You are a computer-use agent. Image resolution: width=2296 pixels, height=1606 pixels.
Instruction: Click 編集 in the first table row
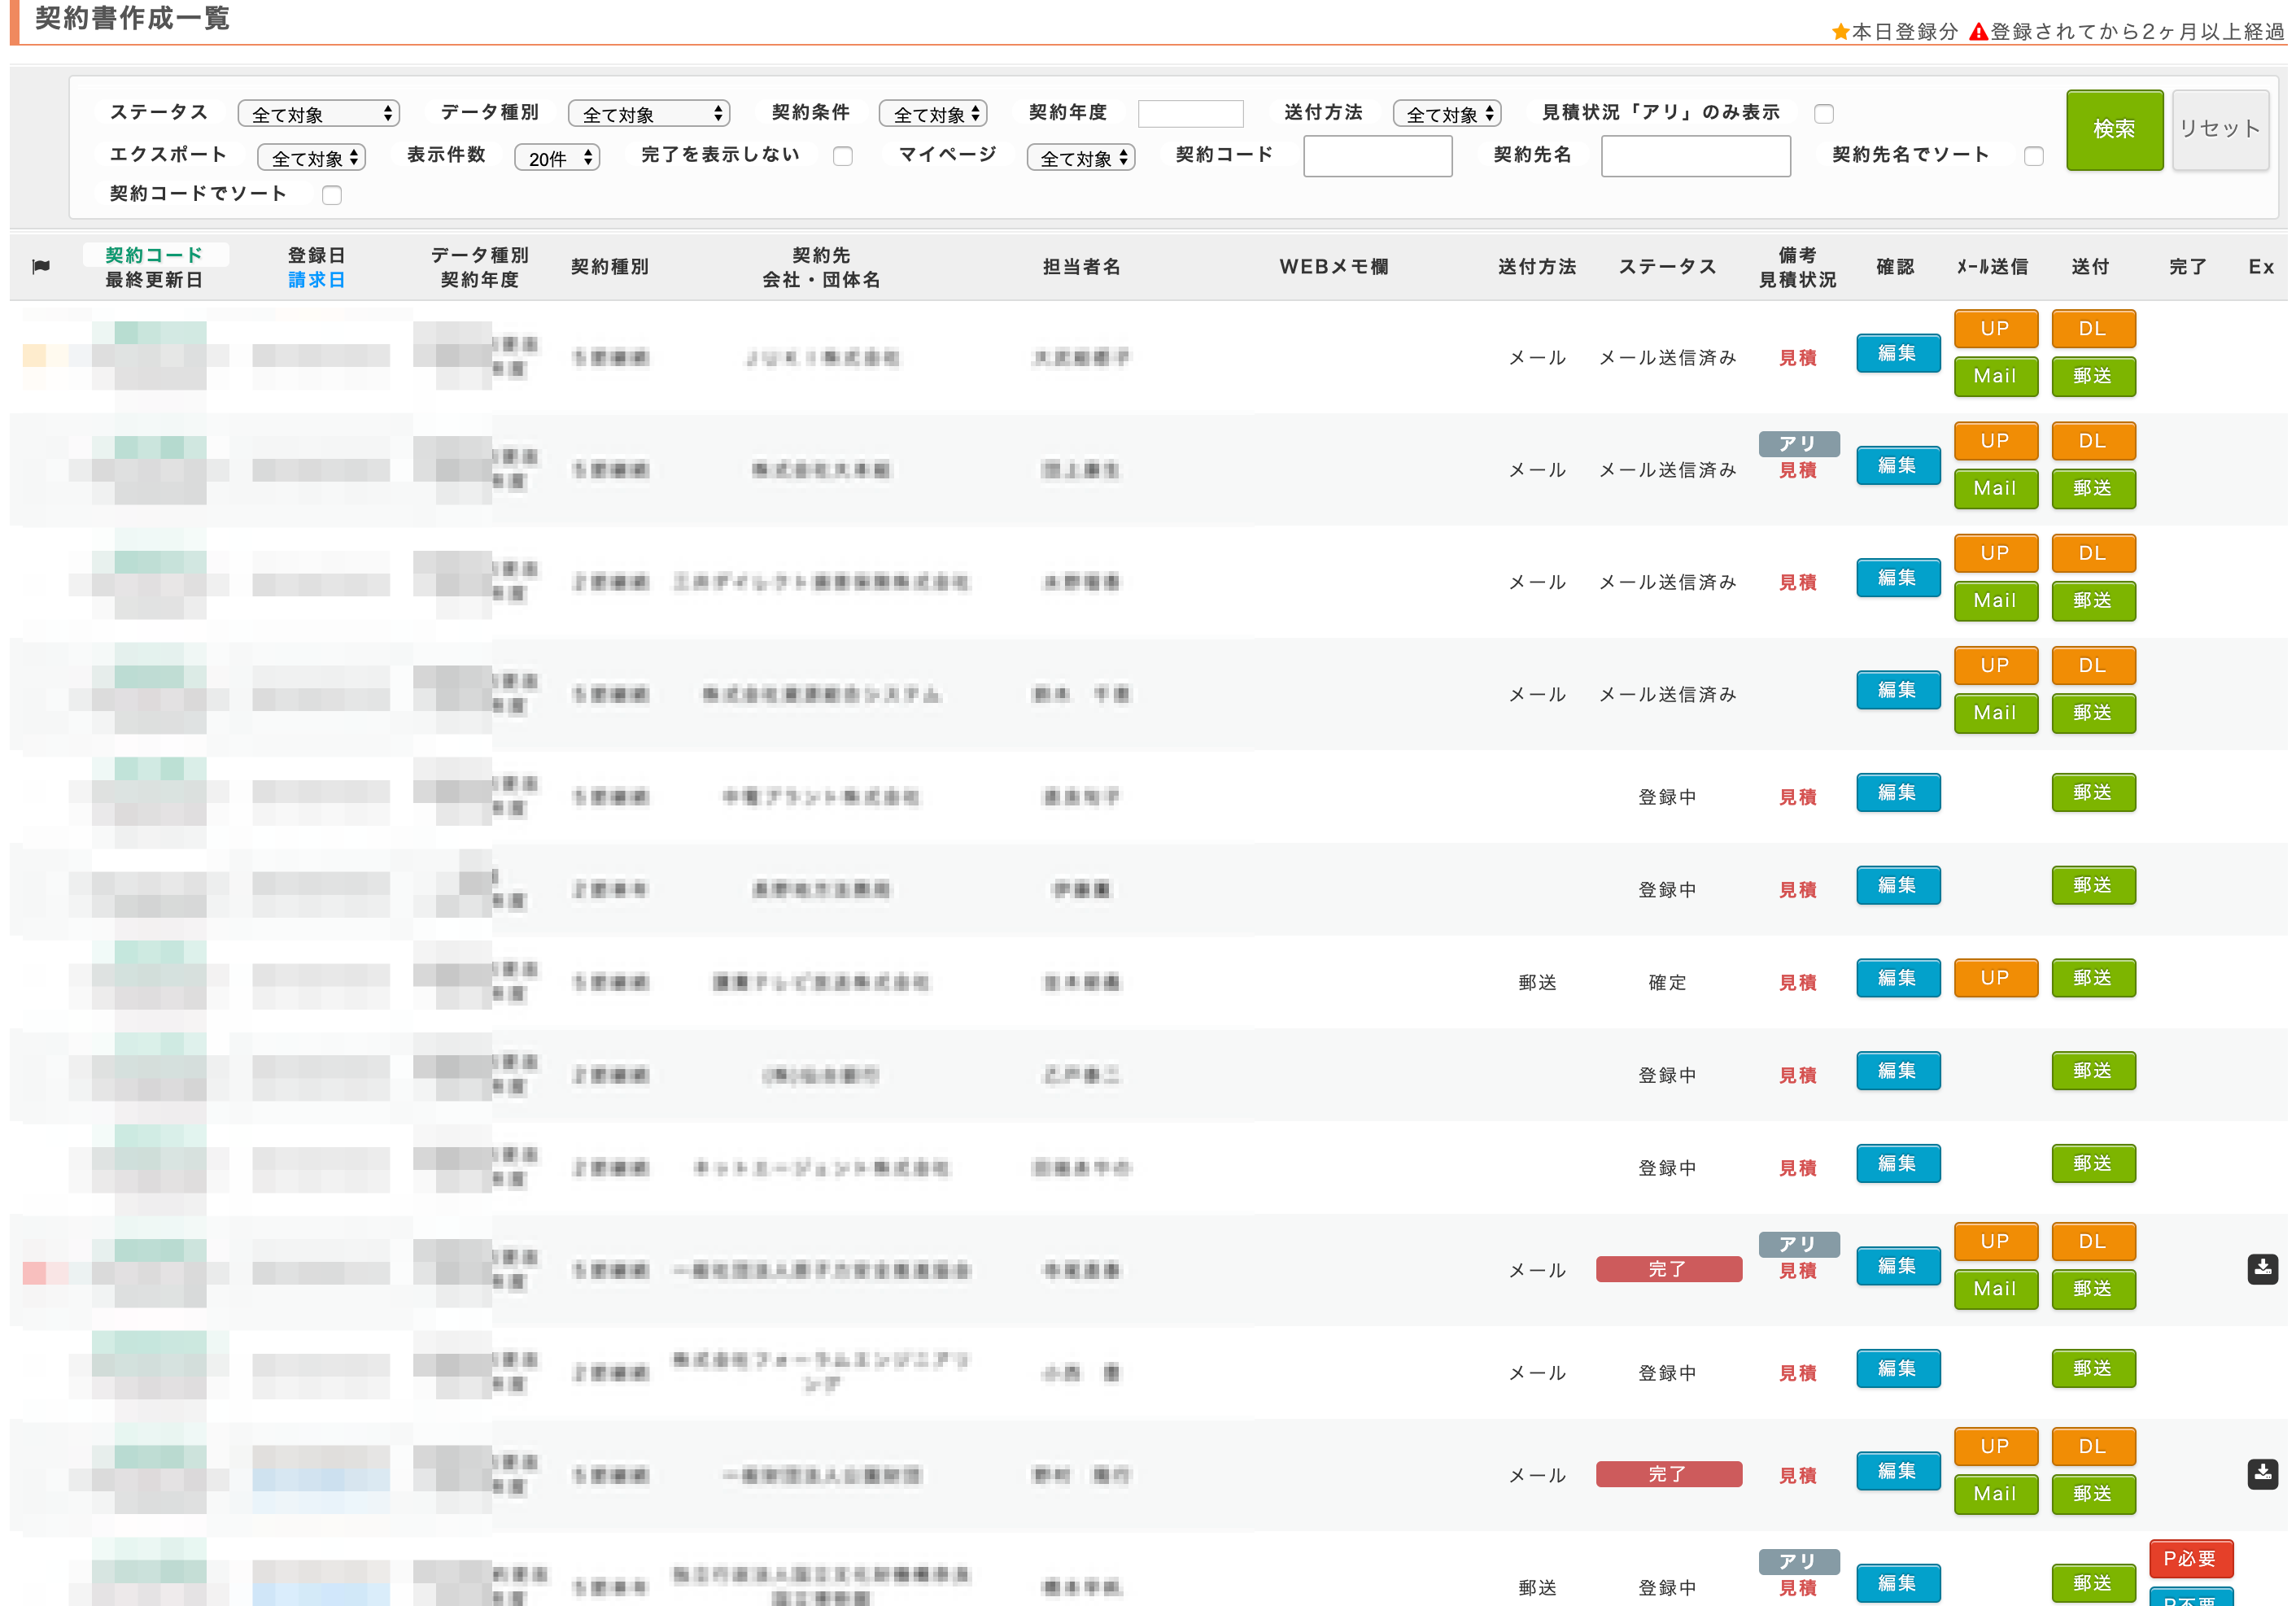tap(1897, 353)
